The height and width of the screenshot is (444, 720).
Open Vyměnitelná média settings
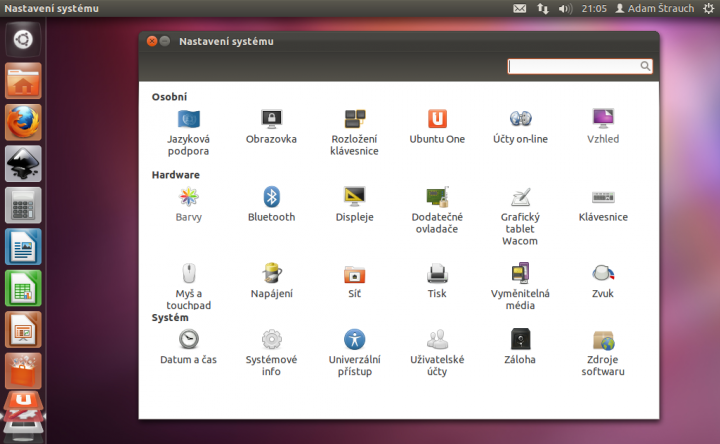click(x=520, y=287)
